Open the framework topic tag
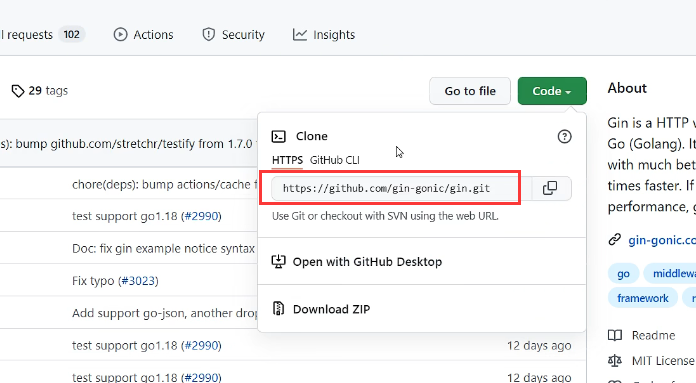This screenshot has width=696, height=383. pyautogui.click(x=643, y=298)
